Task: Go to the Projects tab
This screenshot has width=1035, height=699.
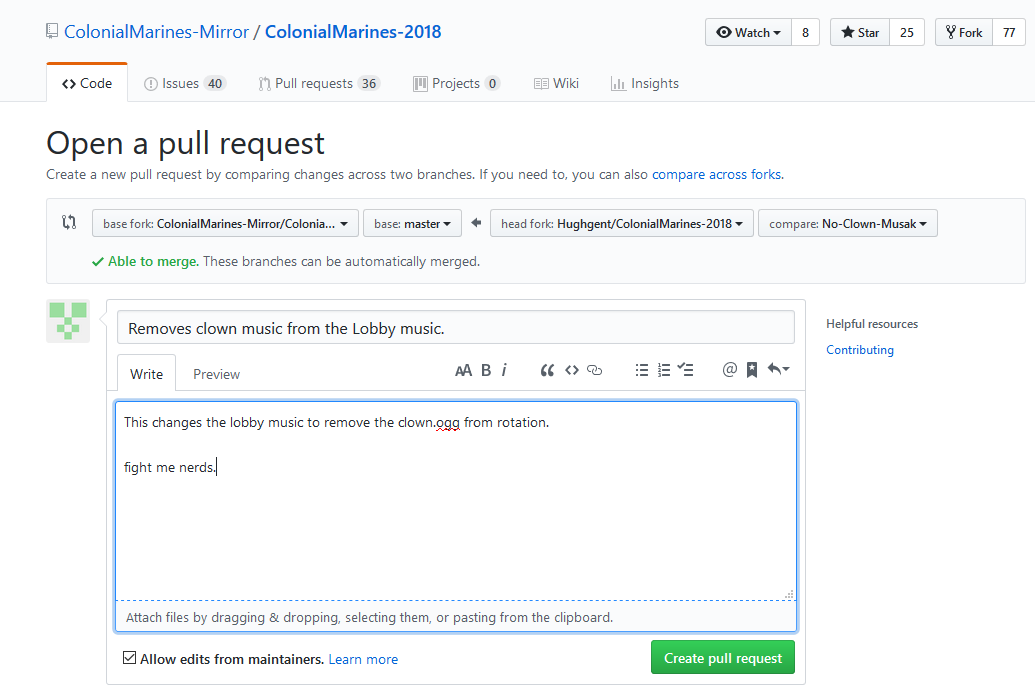Action: coord(456,84)
